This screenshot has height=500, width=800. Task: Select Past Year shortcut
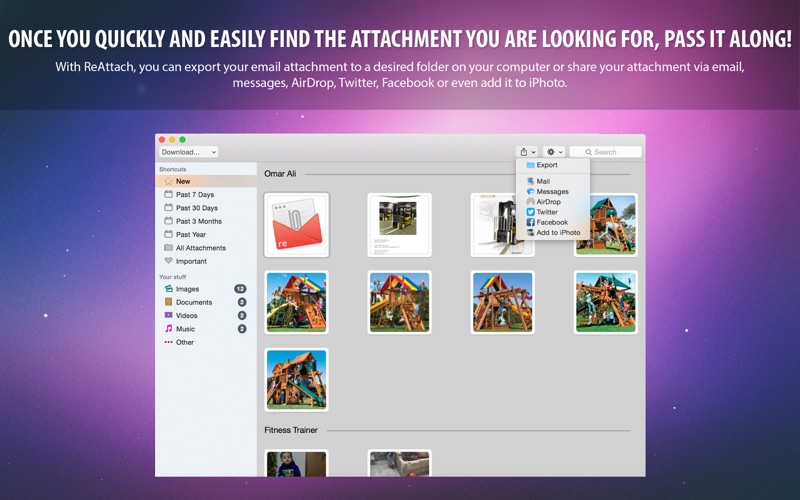pos(206,234)
